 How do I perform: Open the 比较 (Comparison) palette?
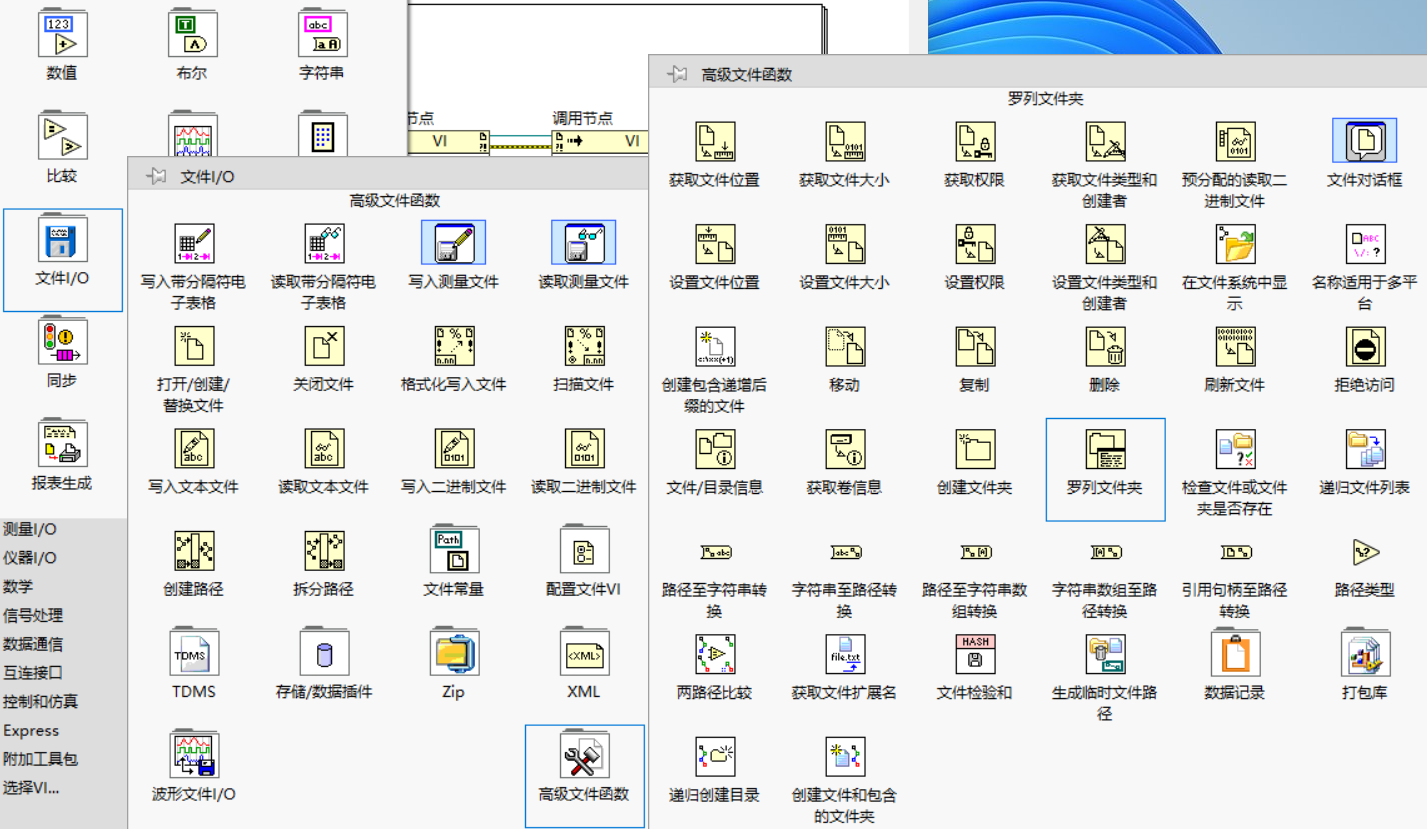[x=62, y=136]
